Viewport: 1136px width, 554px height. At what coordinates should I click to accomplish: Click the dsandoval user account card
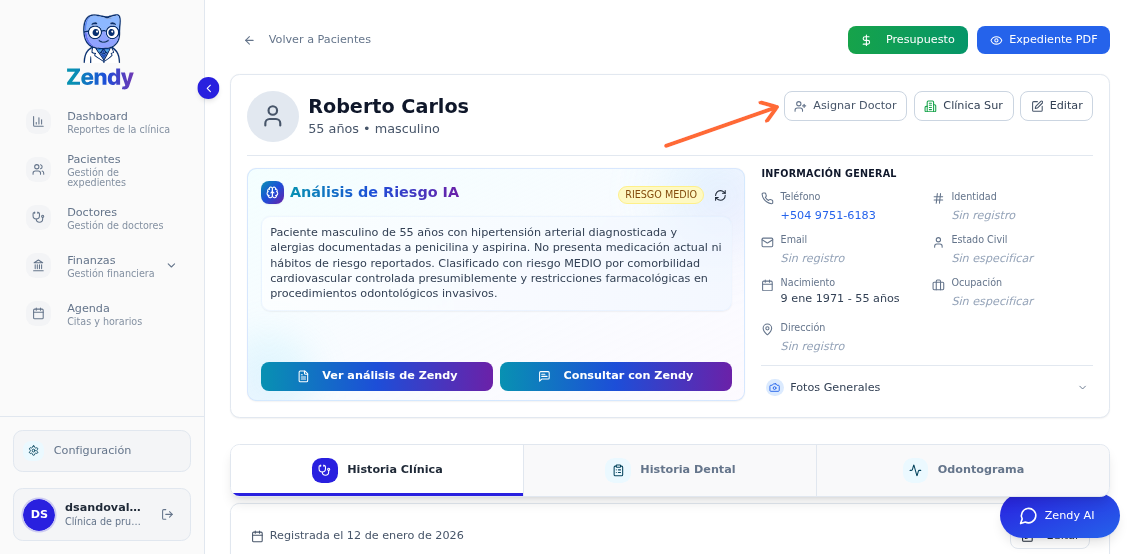(x=101, y=514)
